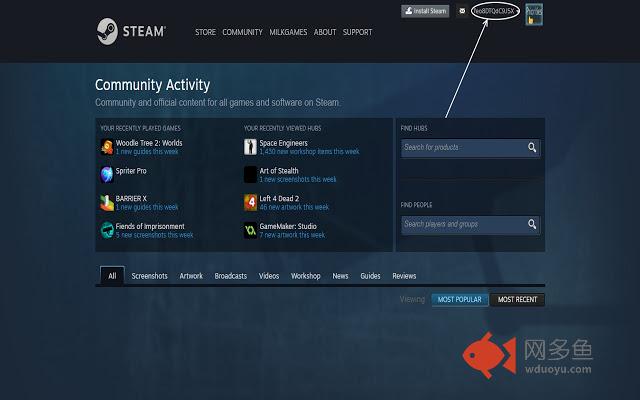Switch to the Guides tab
This screenshot has height=400, width=640.
point(370,276)
